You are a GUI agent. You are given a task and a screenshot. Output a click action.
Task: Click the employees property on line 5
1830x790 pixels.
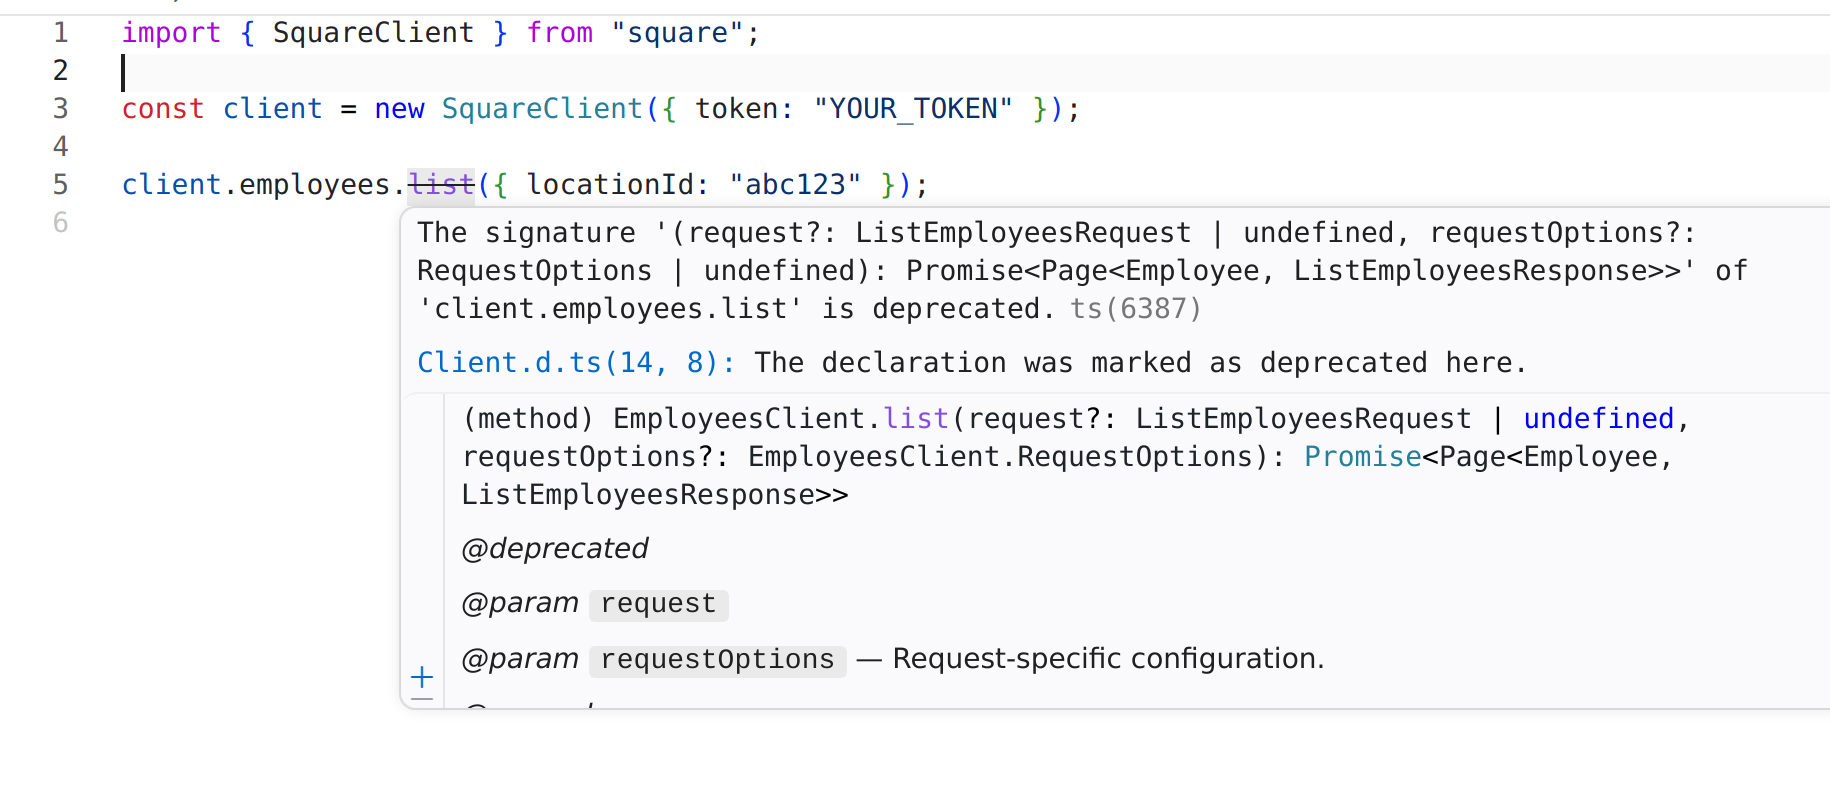[315, 185]
